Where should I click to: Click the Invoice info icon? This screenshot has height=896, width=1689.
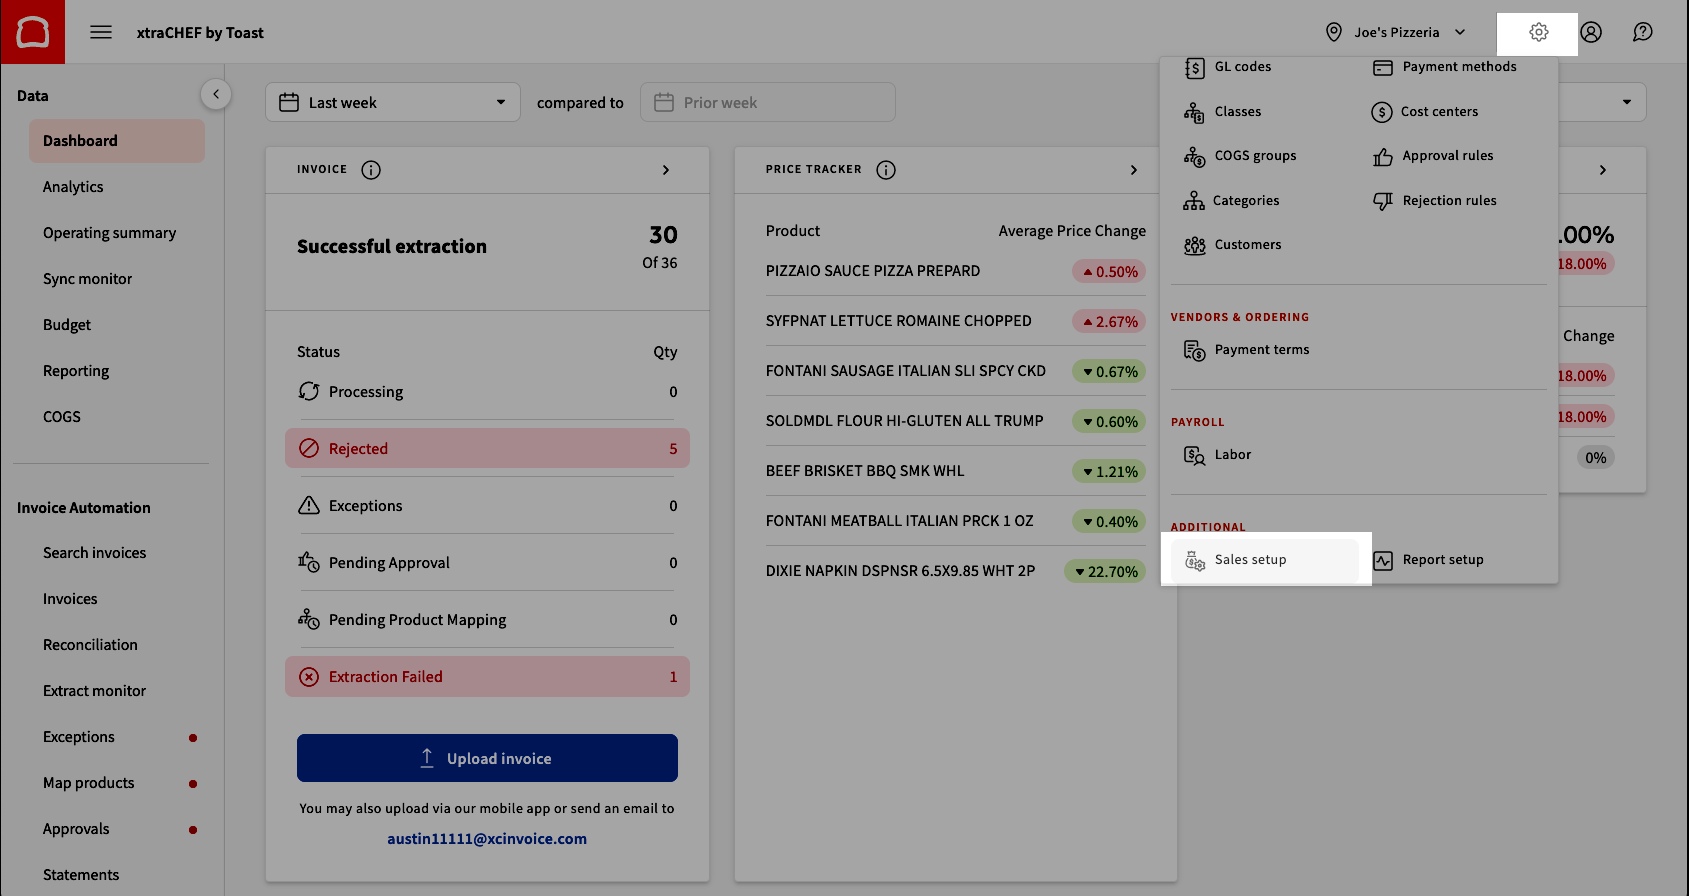click(371, 170)
